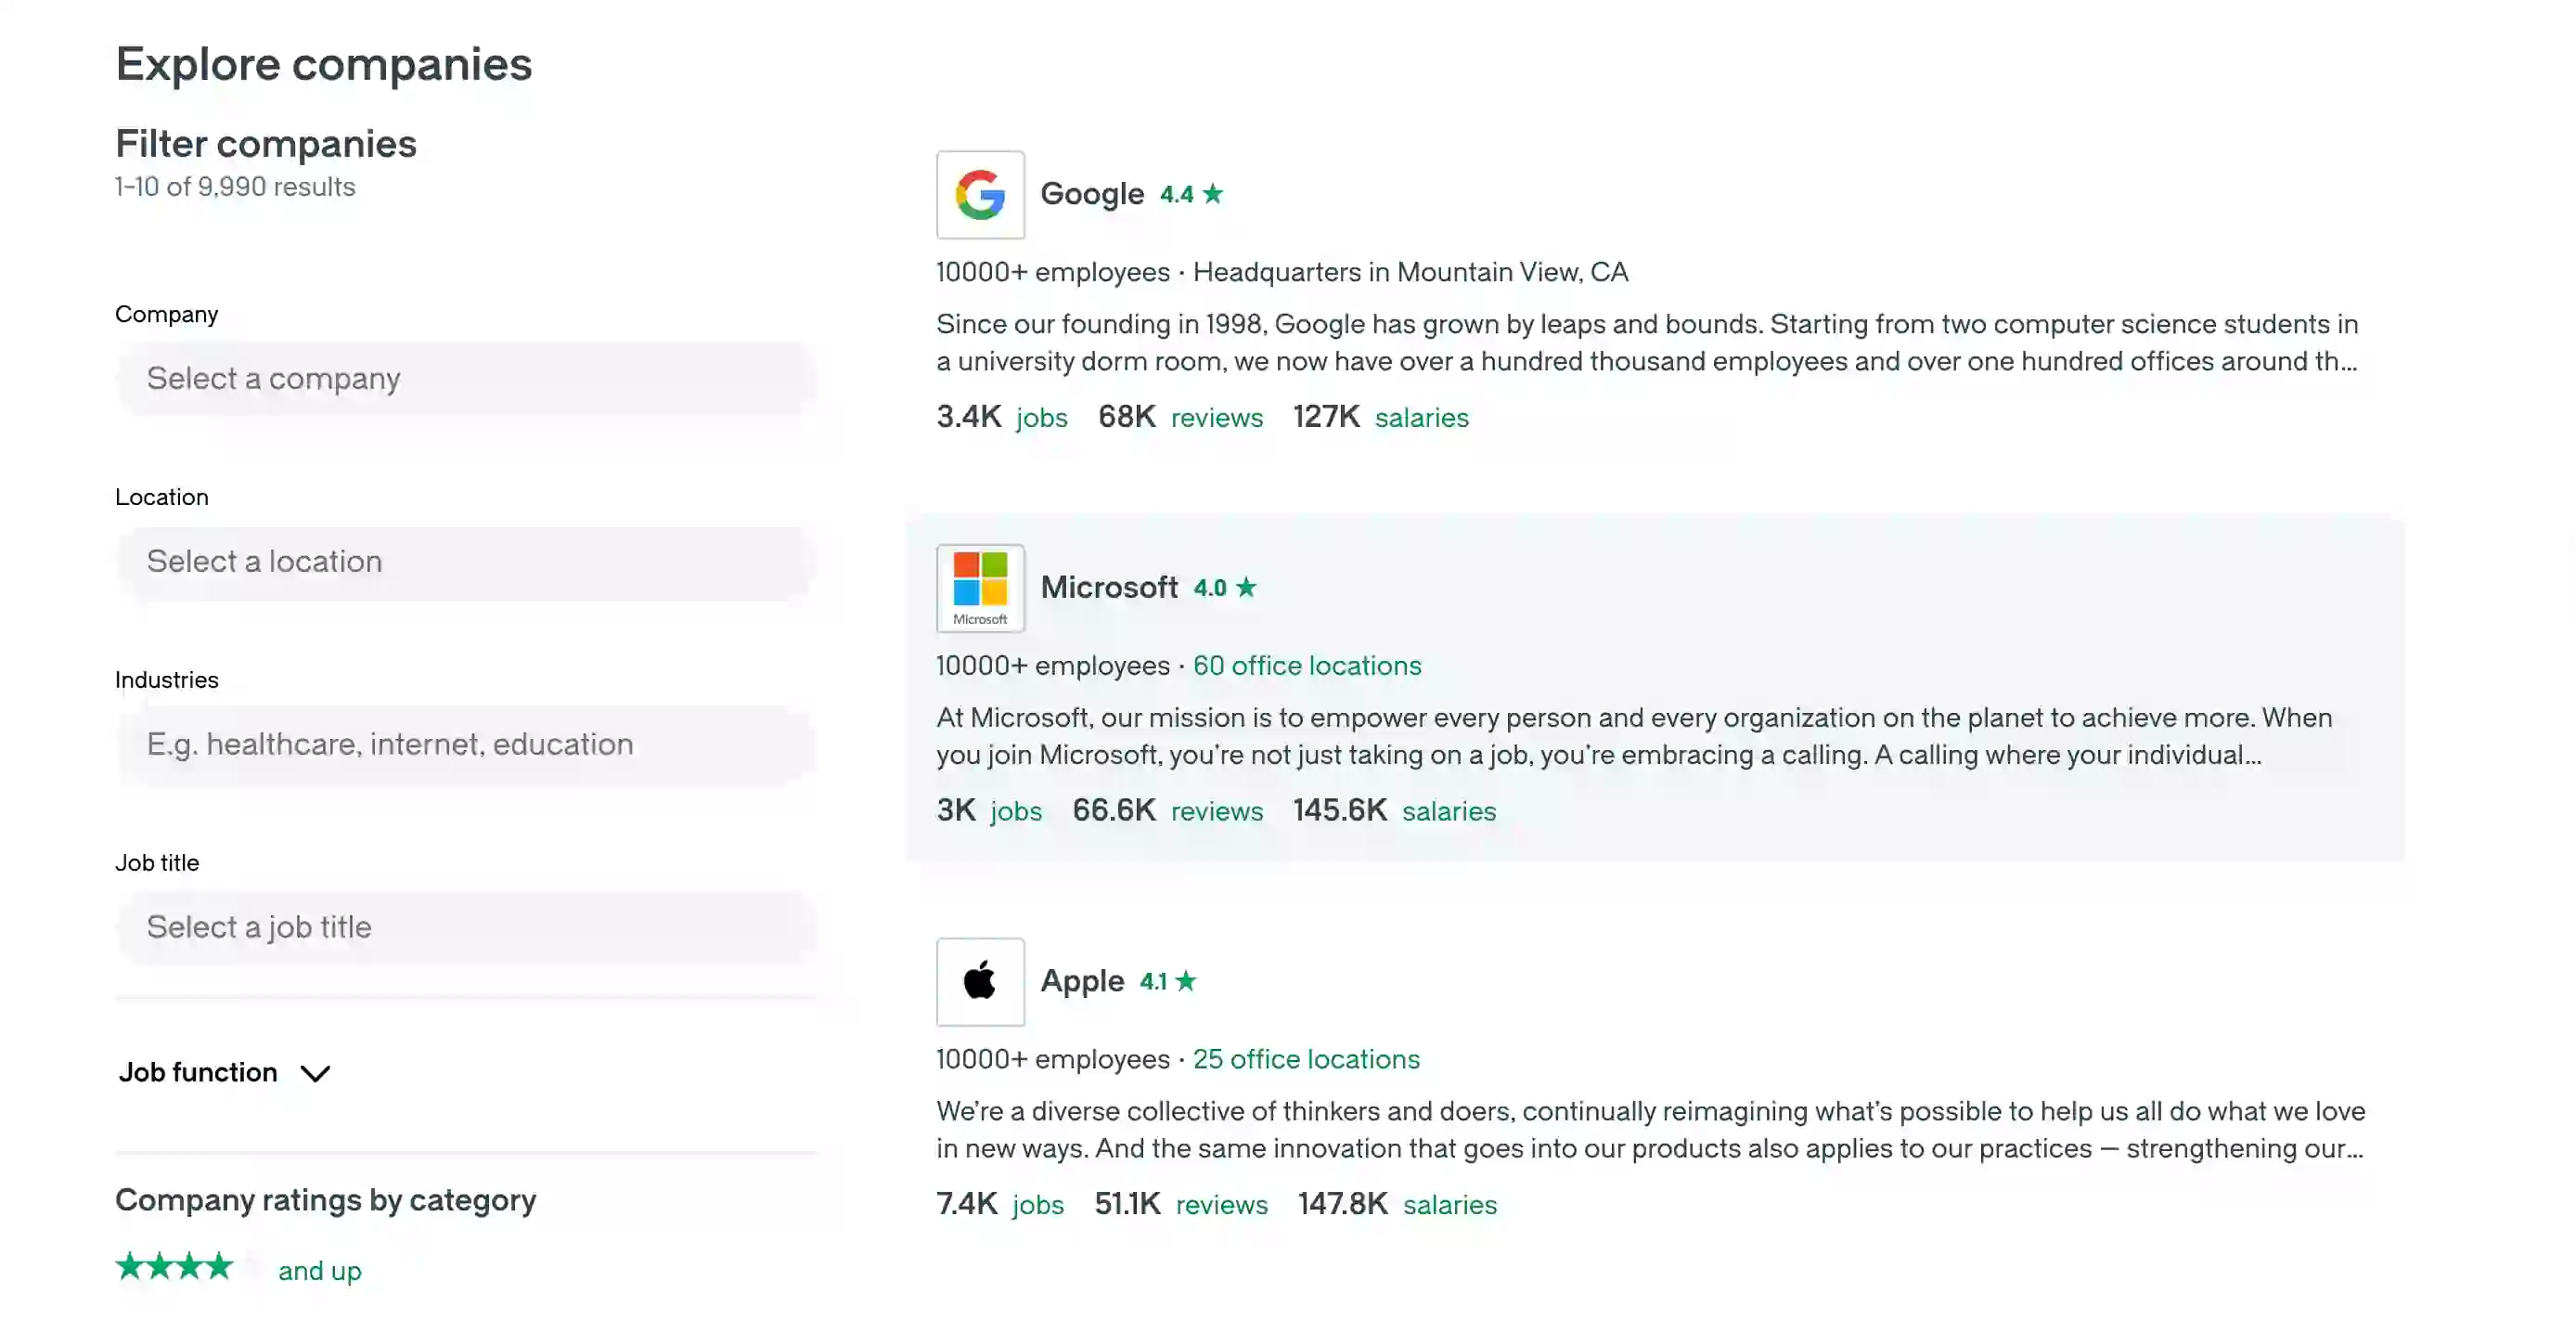The width and height of the screenshot is (2576, 1320).
Task: Click the star next to Apple's 4.1 rating
Action: click(1188, 981)
